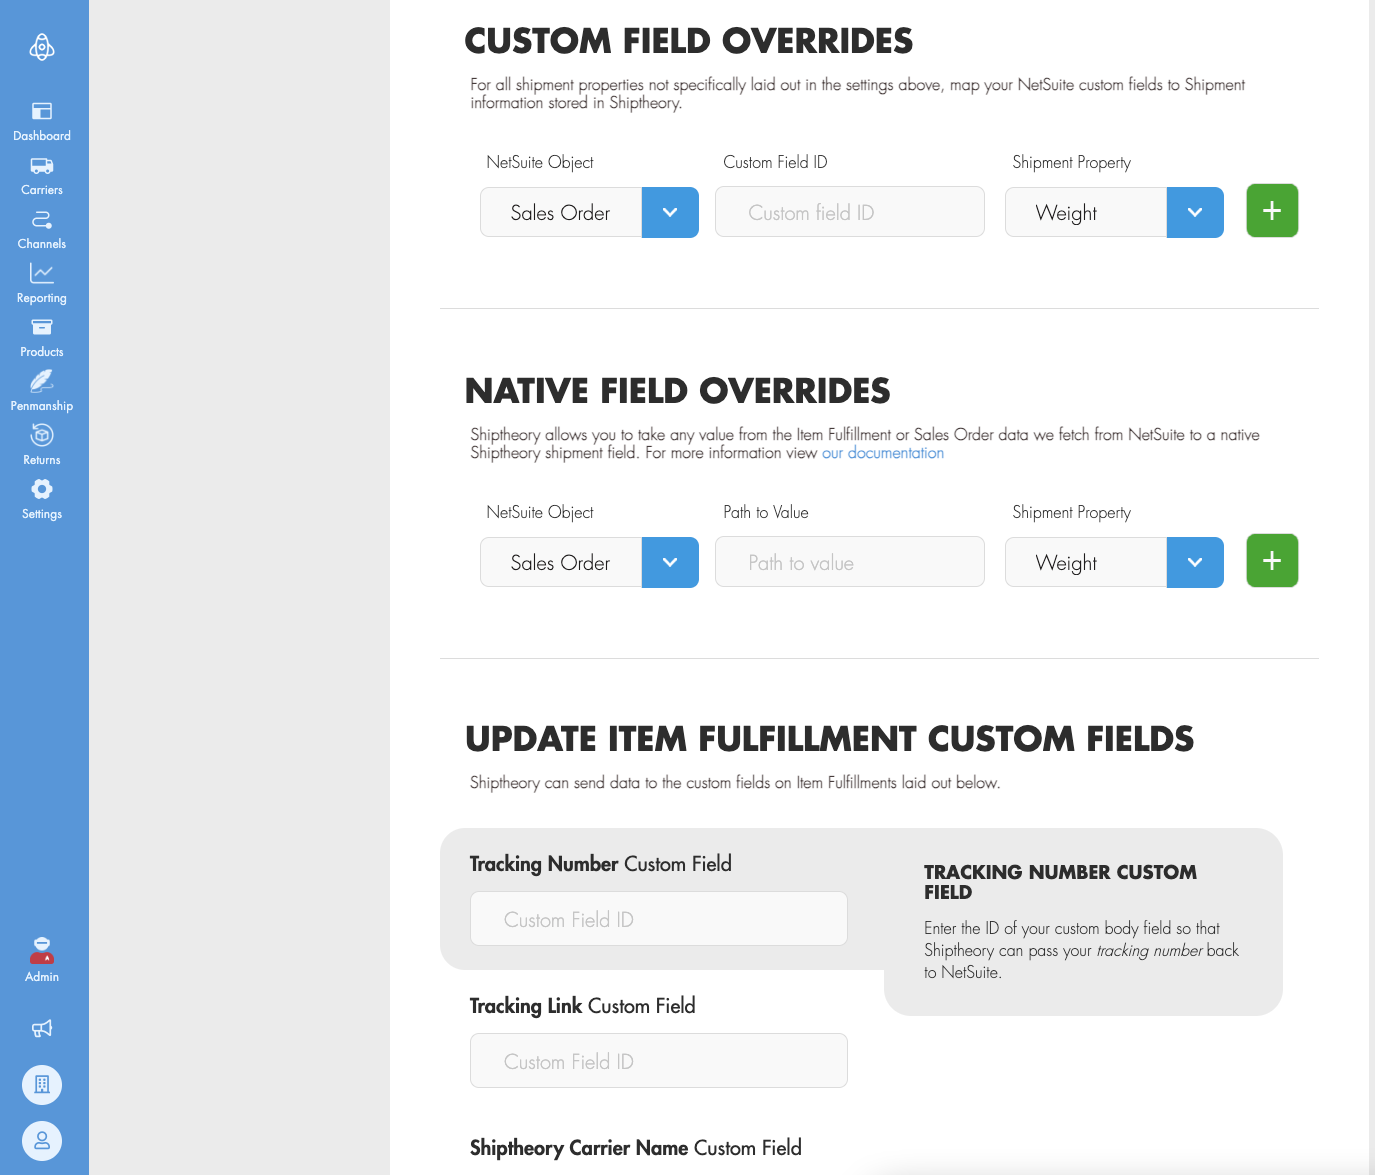Open the 'our documentation' link

coord(883,453)
